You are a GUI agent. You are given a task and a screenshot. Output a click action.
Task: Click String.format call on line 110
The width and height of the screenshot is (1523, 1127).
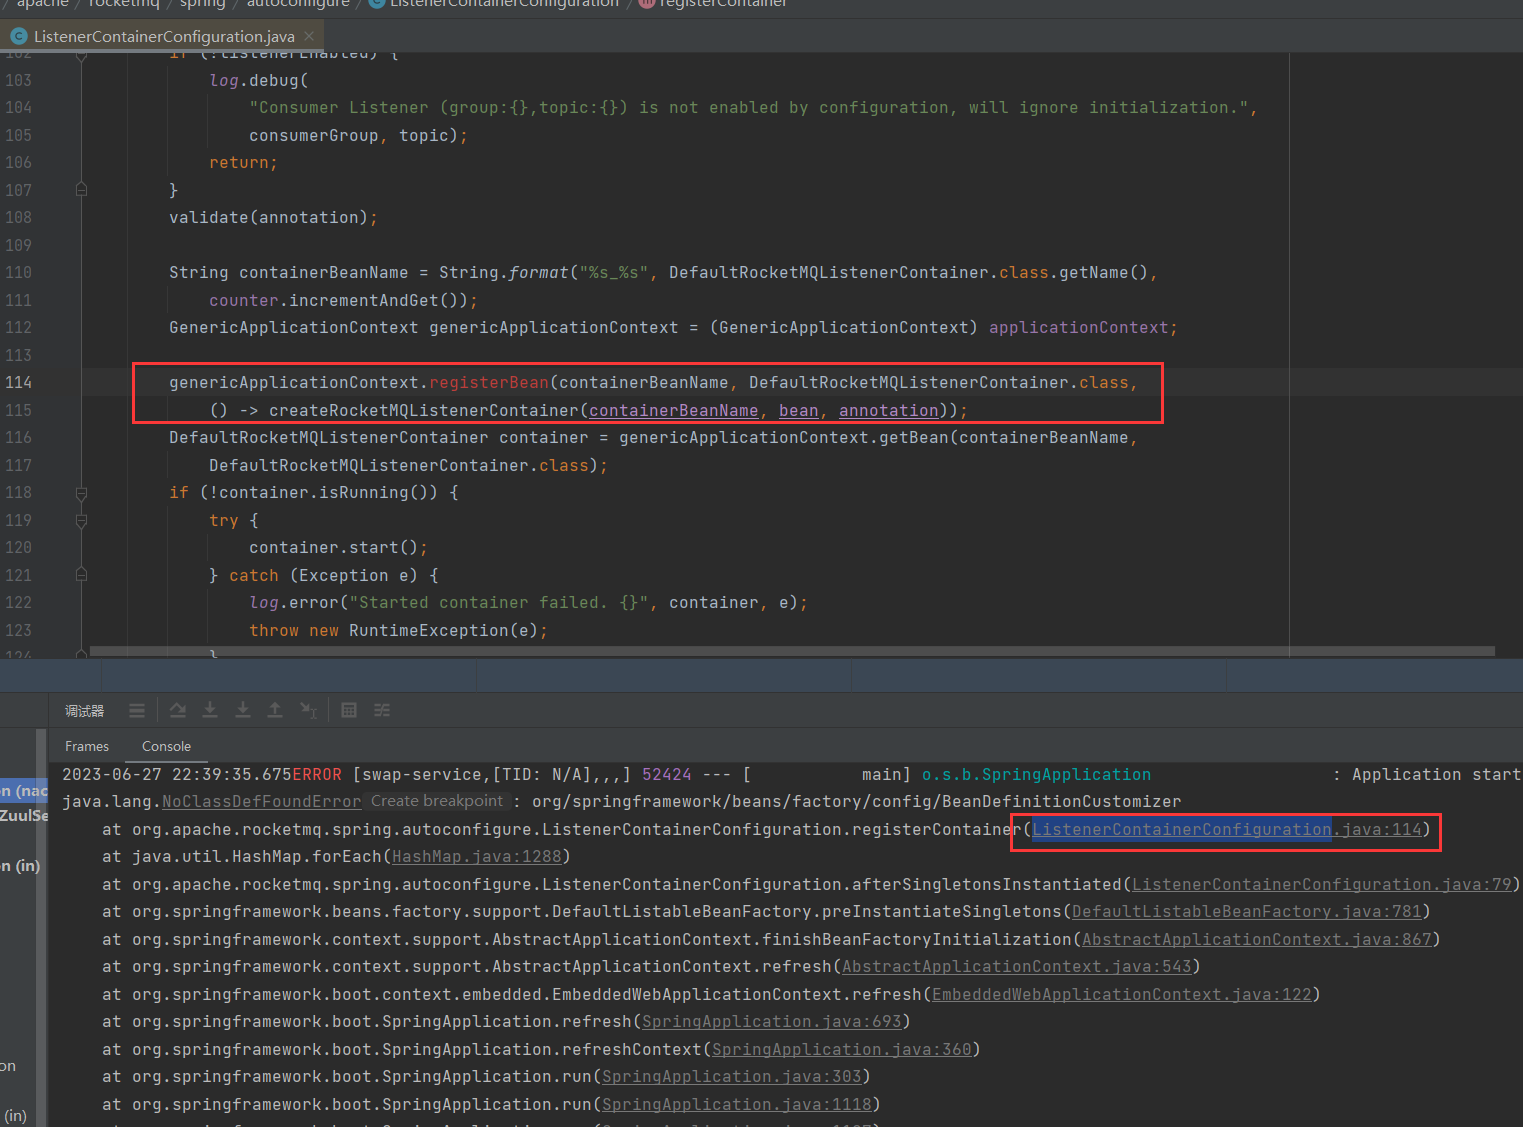(504, 273)
